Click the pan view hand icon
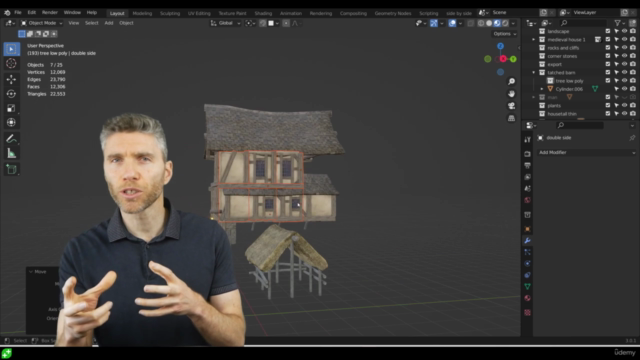640x360 pixels. click(511, 94)
